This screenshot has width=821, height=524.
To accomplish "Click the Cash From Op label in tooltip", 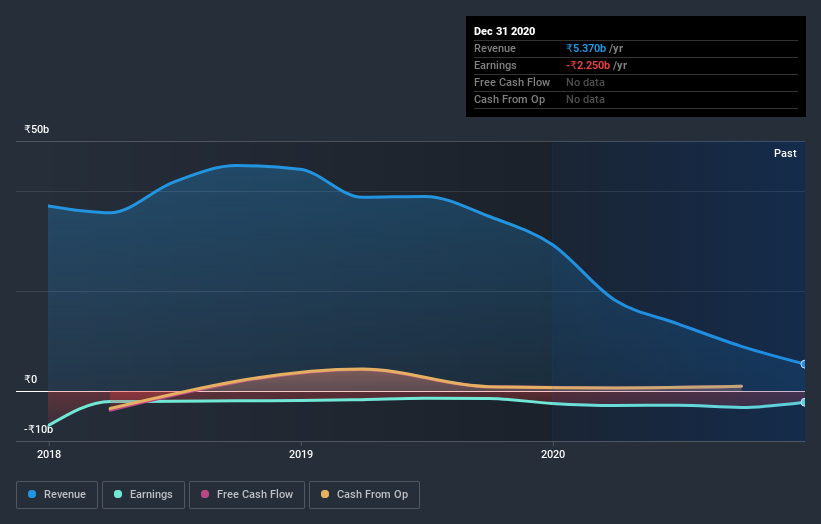I will [x=509, y=99].
